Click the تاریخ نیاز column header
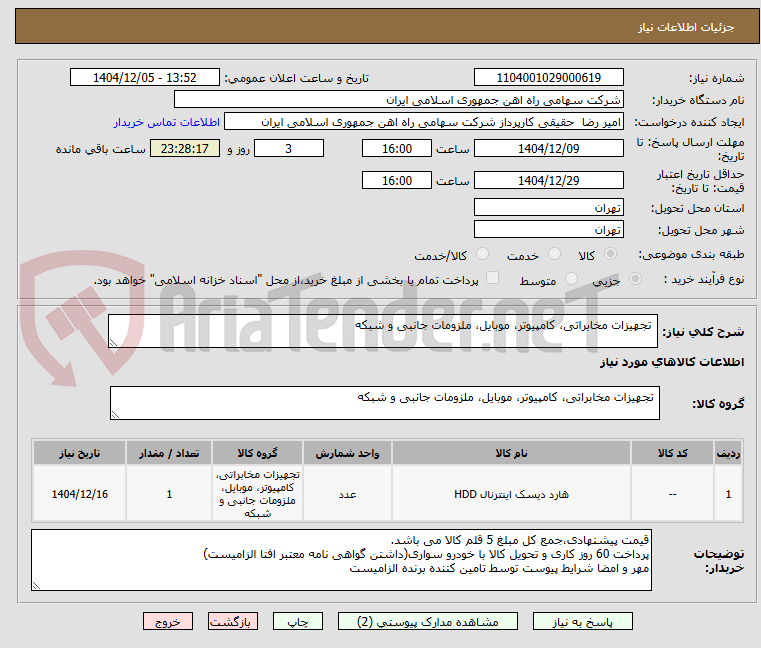Image resolution: width=761 pixels, height=648 pixels. [x=80, y=453]
